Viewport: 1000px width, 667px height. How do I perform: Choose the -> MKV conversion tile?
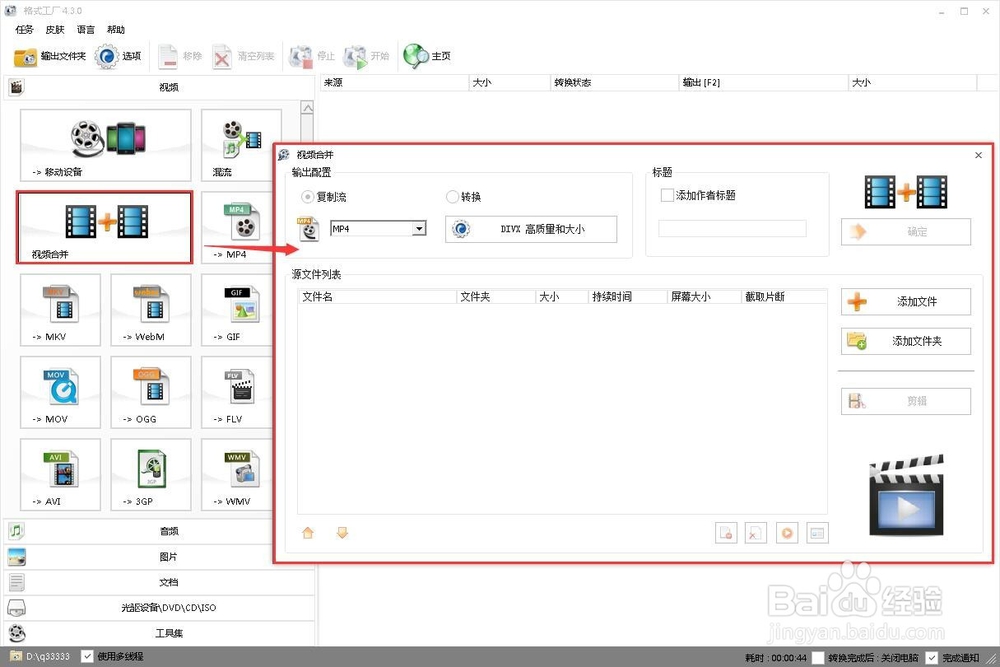tap(60, 310)
